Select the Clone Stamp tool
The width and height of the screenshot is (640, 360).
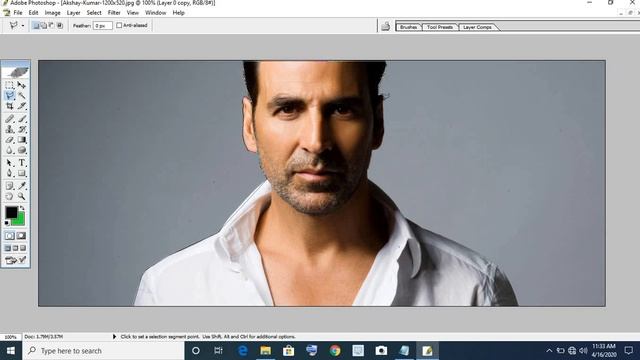coord(10,129)
